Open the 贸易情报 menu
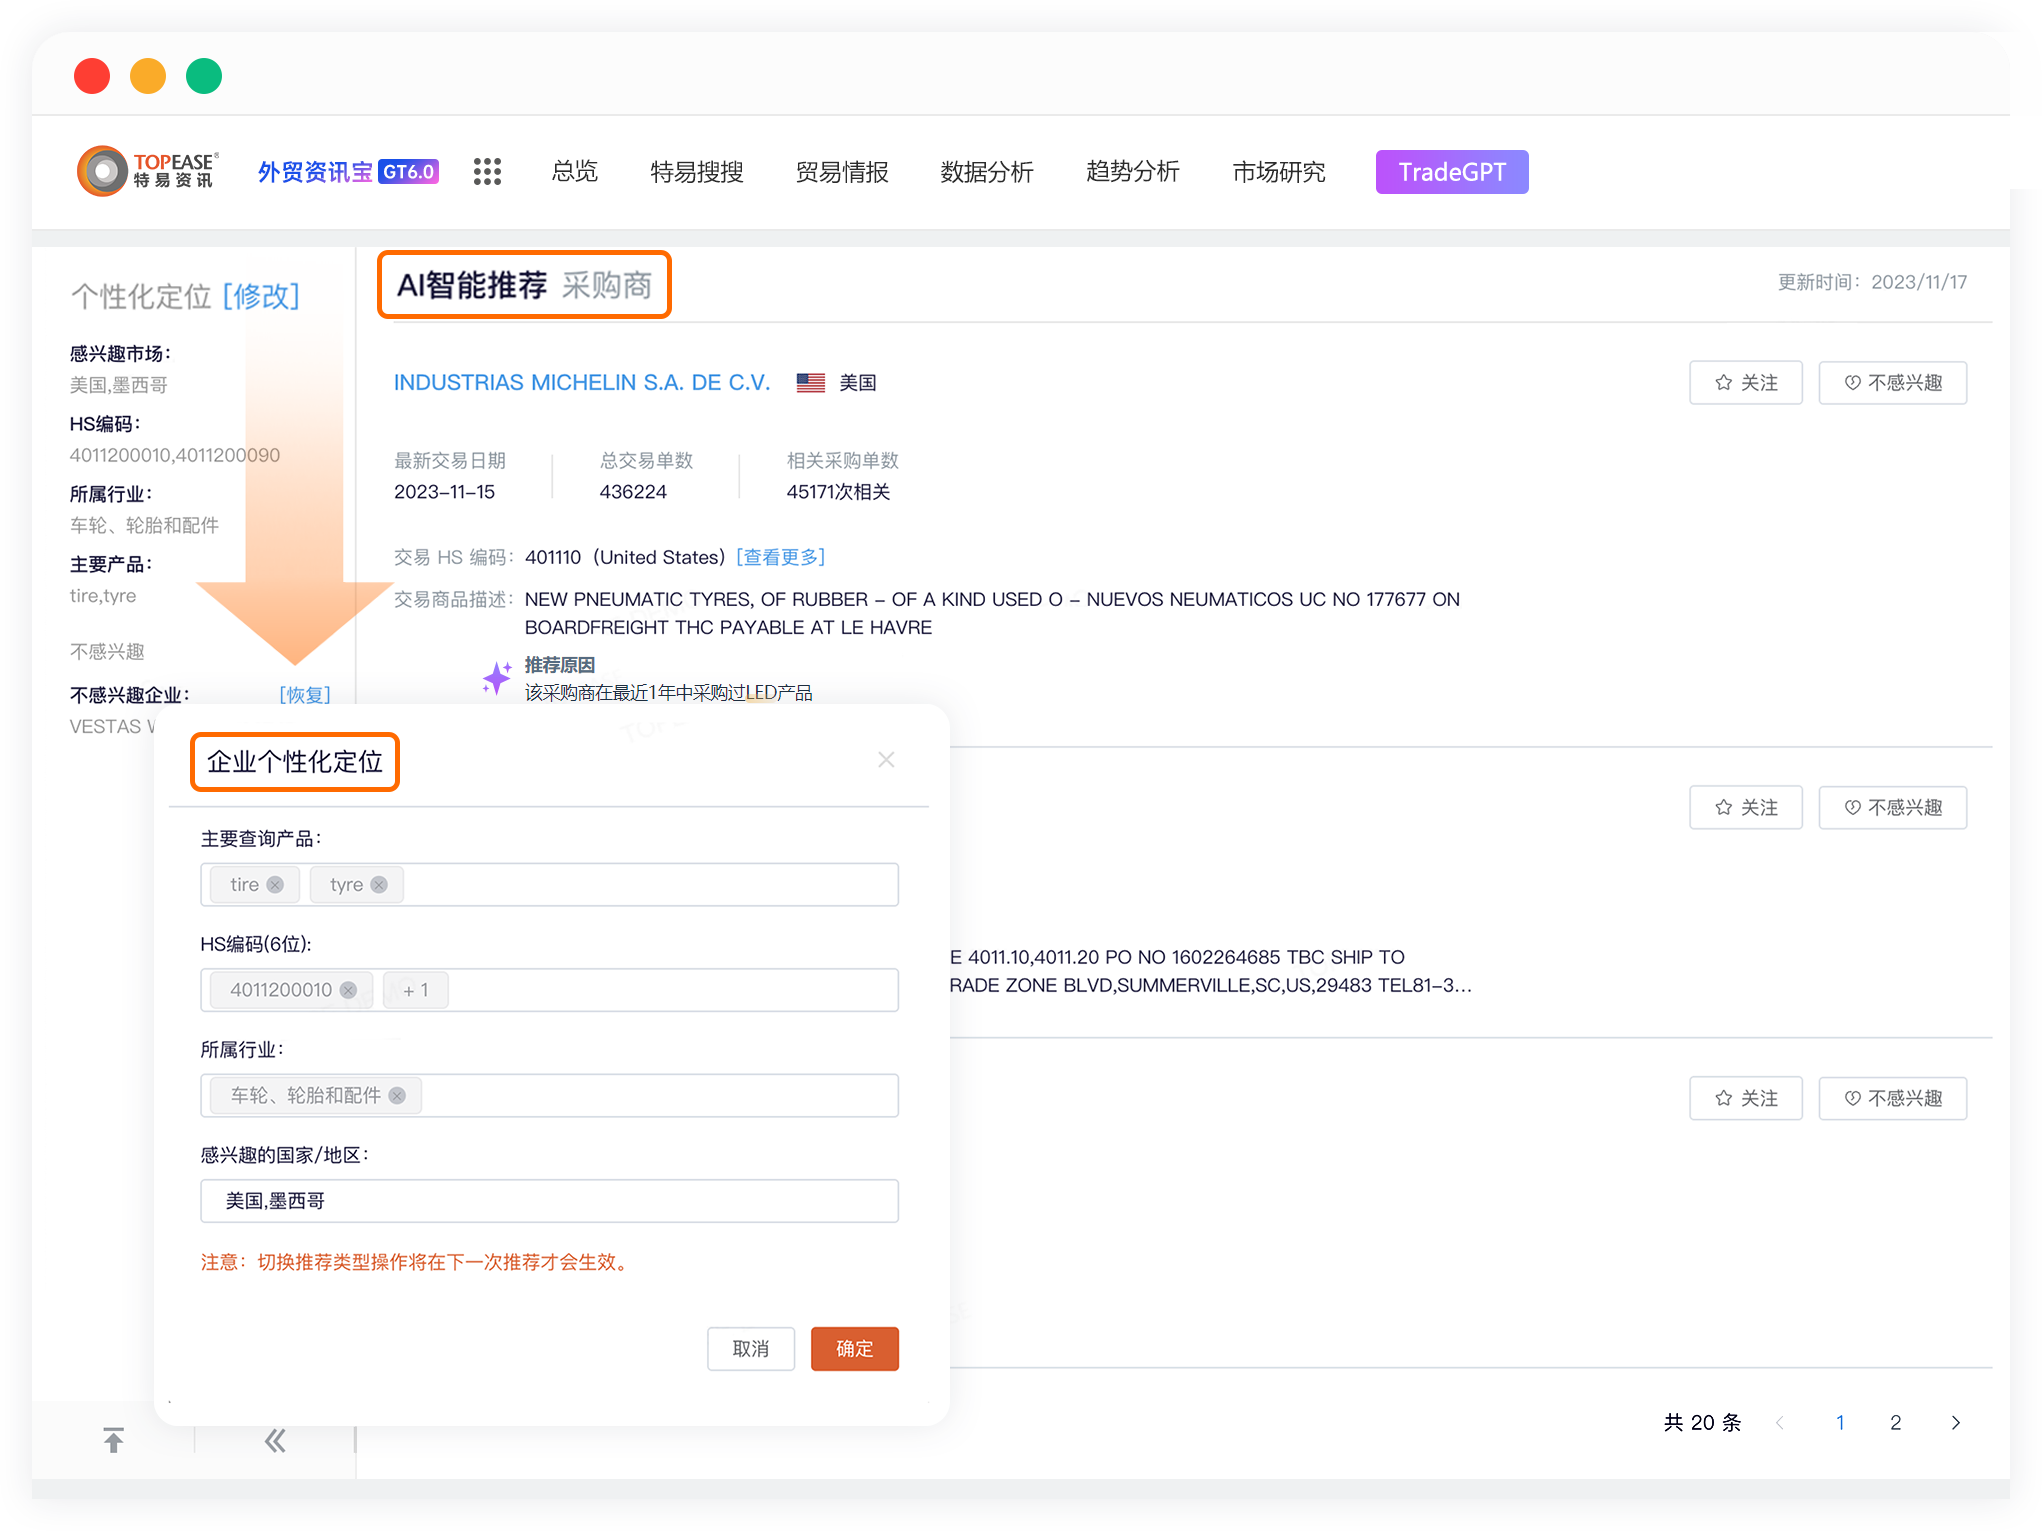 (x=841, y=172)
